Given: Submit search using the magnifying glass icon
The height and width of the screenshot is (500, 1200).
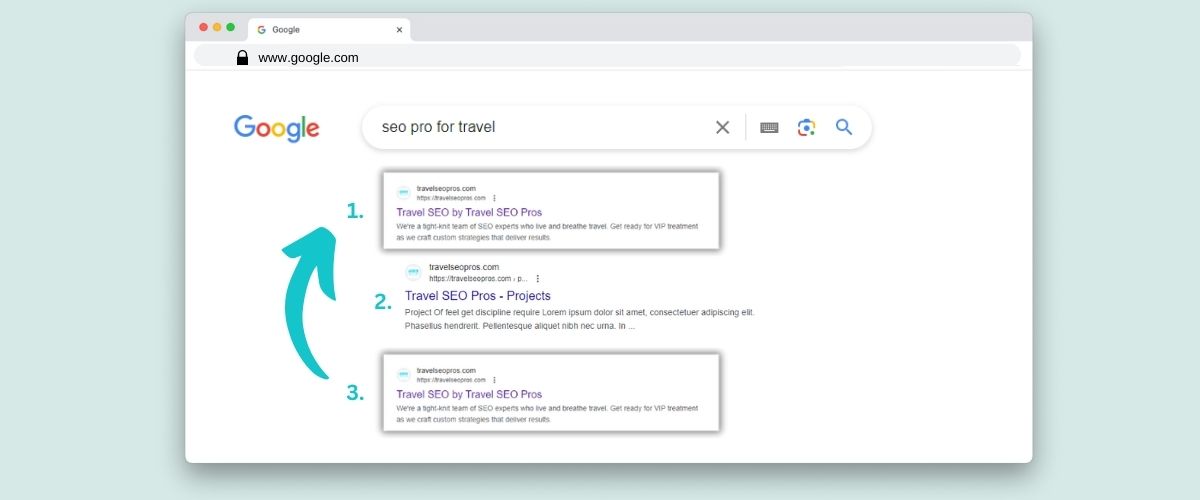Looking at the screenshot, I should click(844, 127).
